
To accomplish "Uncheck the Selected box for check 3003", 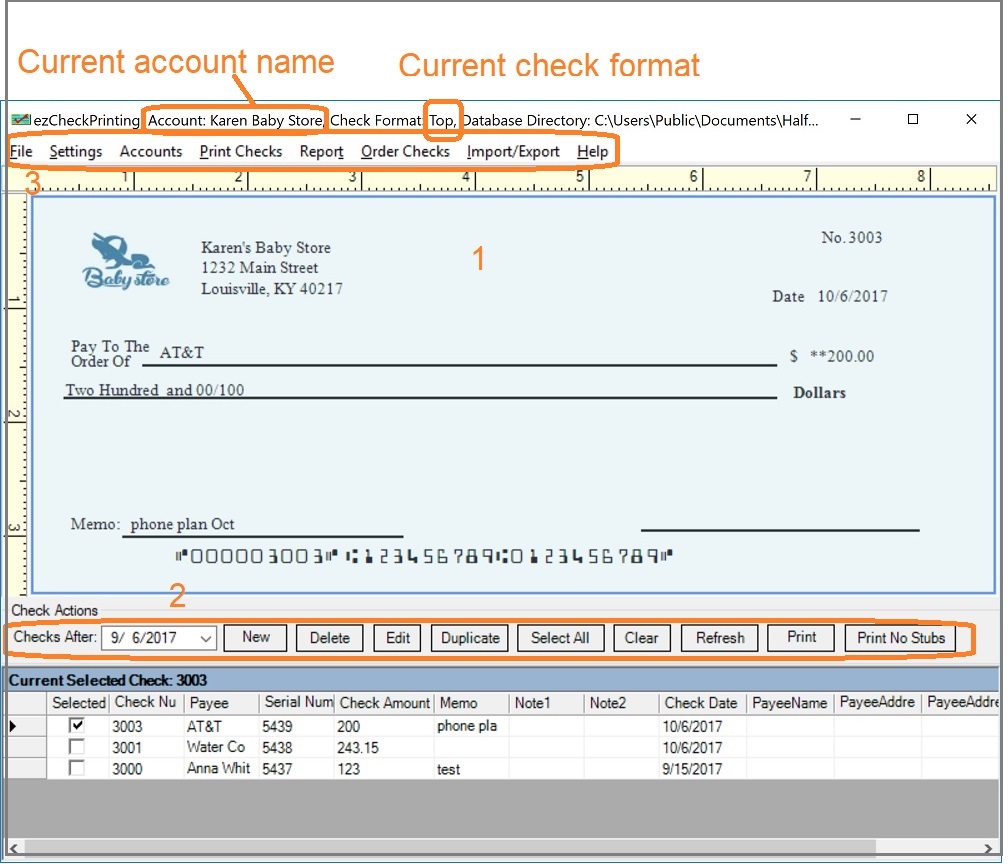I will 77,726.
